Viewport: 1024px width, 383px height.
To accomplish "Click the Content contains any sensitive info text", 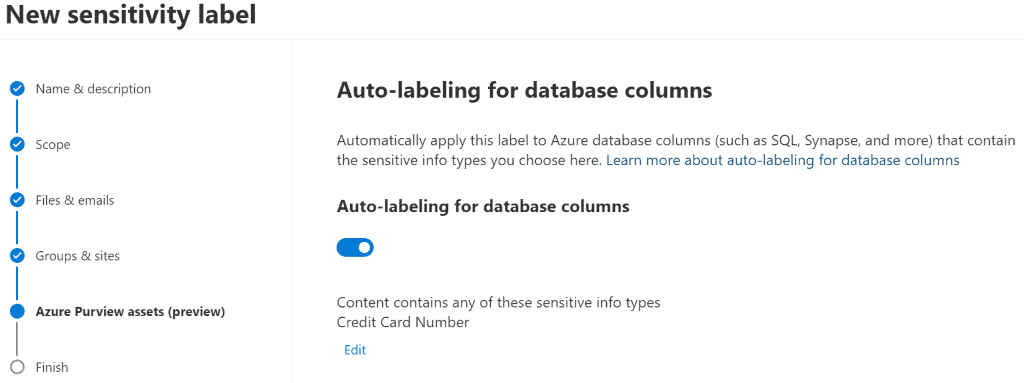I will [x=498, y=303].
